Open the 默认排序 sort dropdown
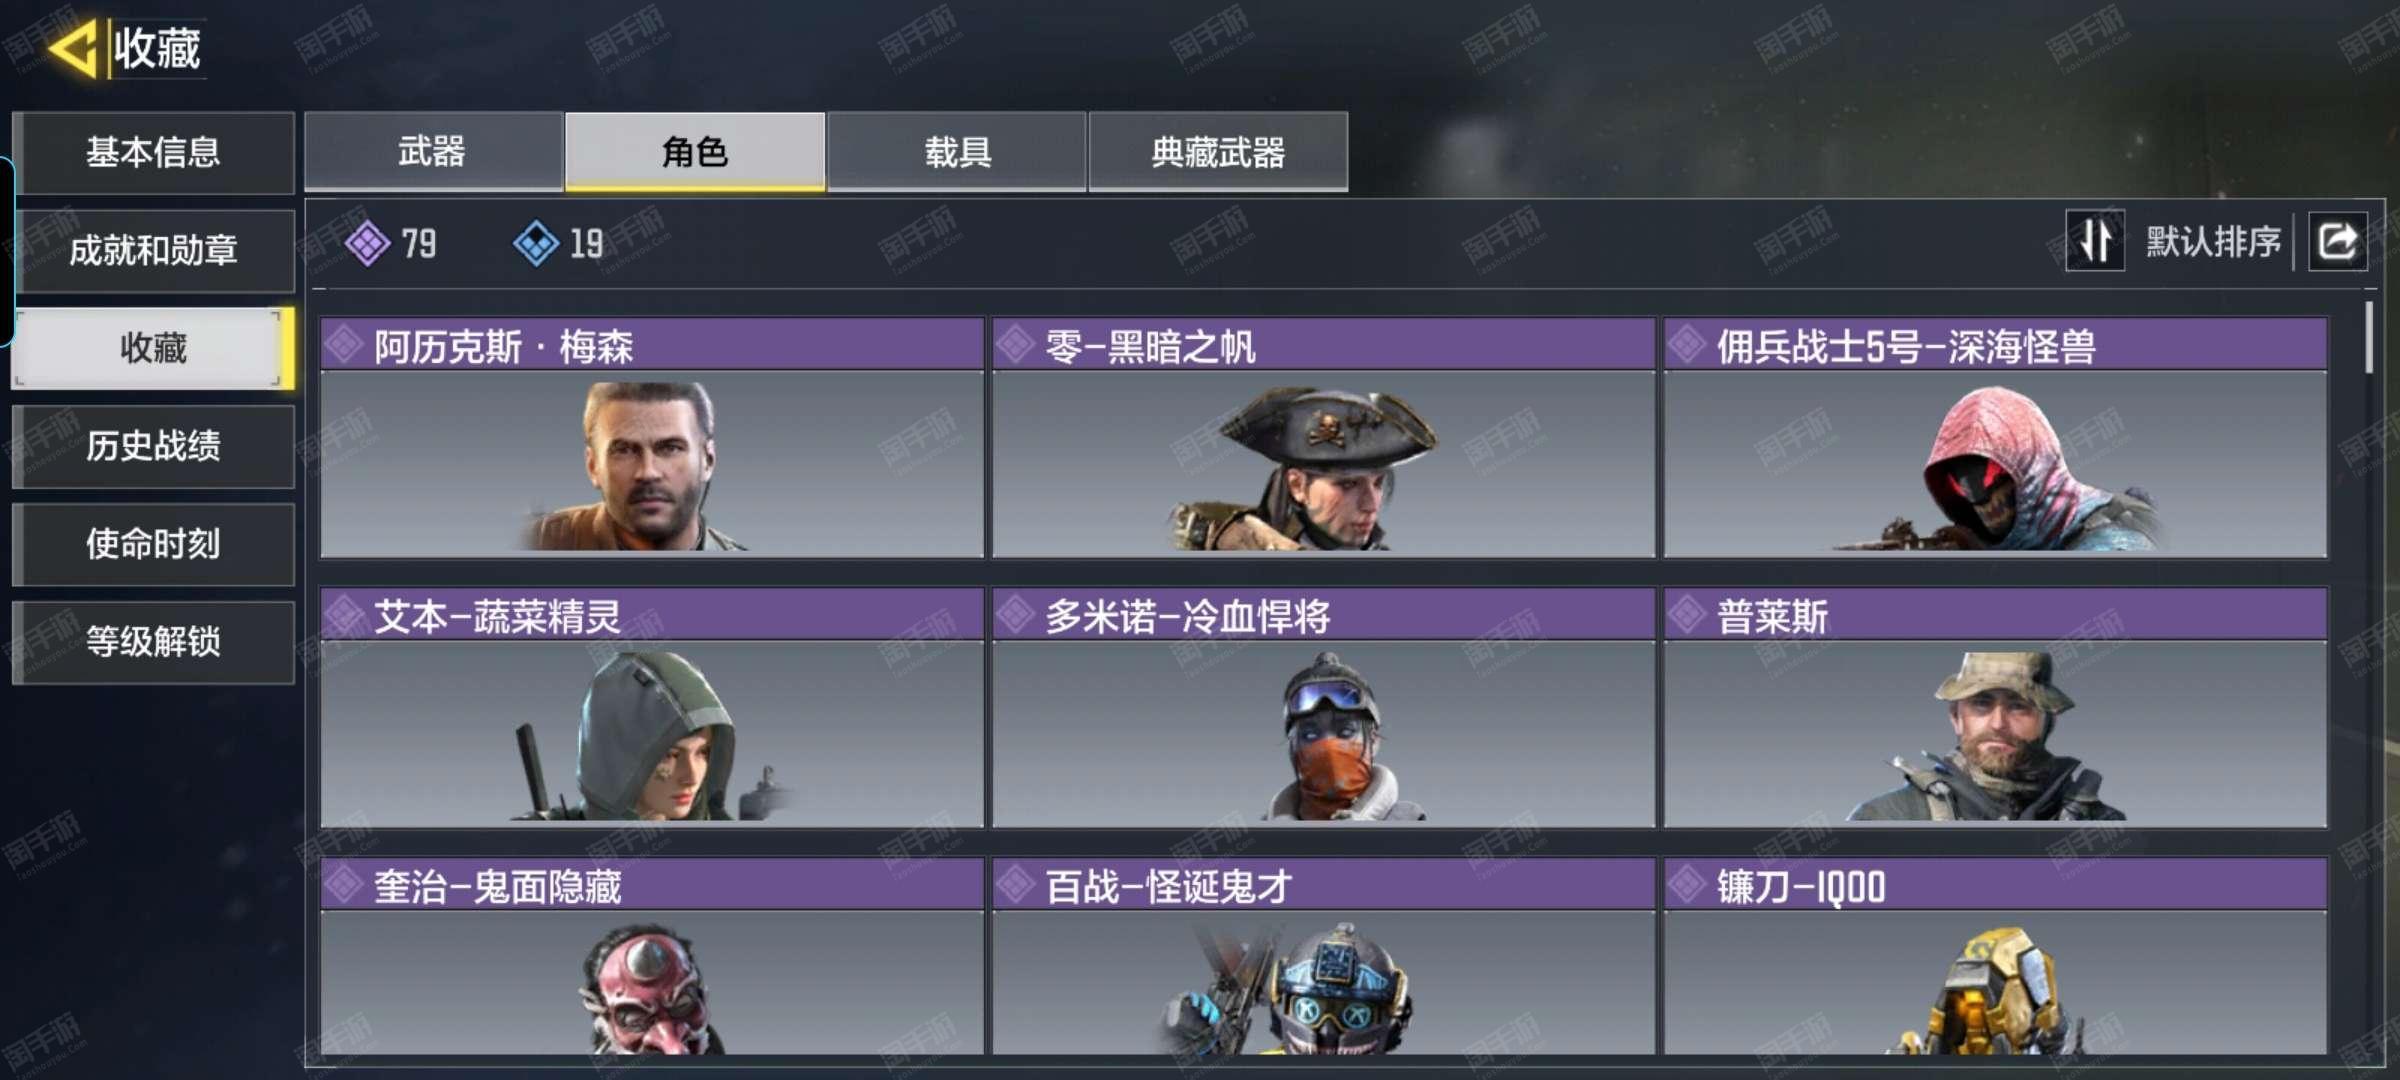 [x=2212, y=241]
